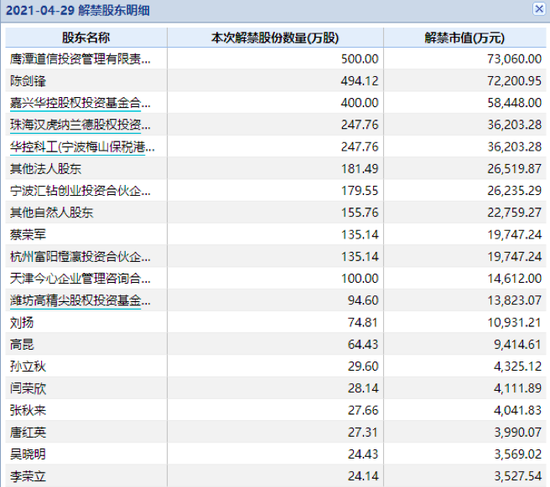Click share count 181.49

360,169
